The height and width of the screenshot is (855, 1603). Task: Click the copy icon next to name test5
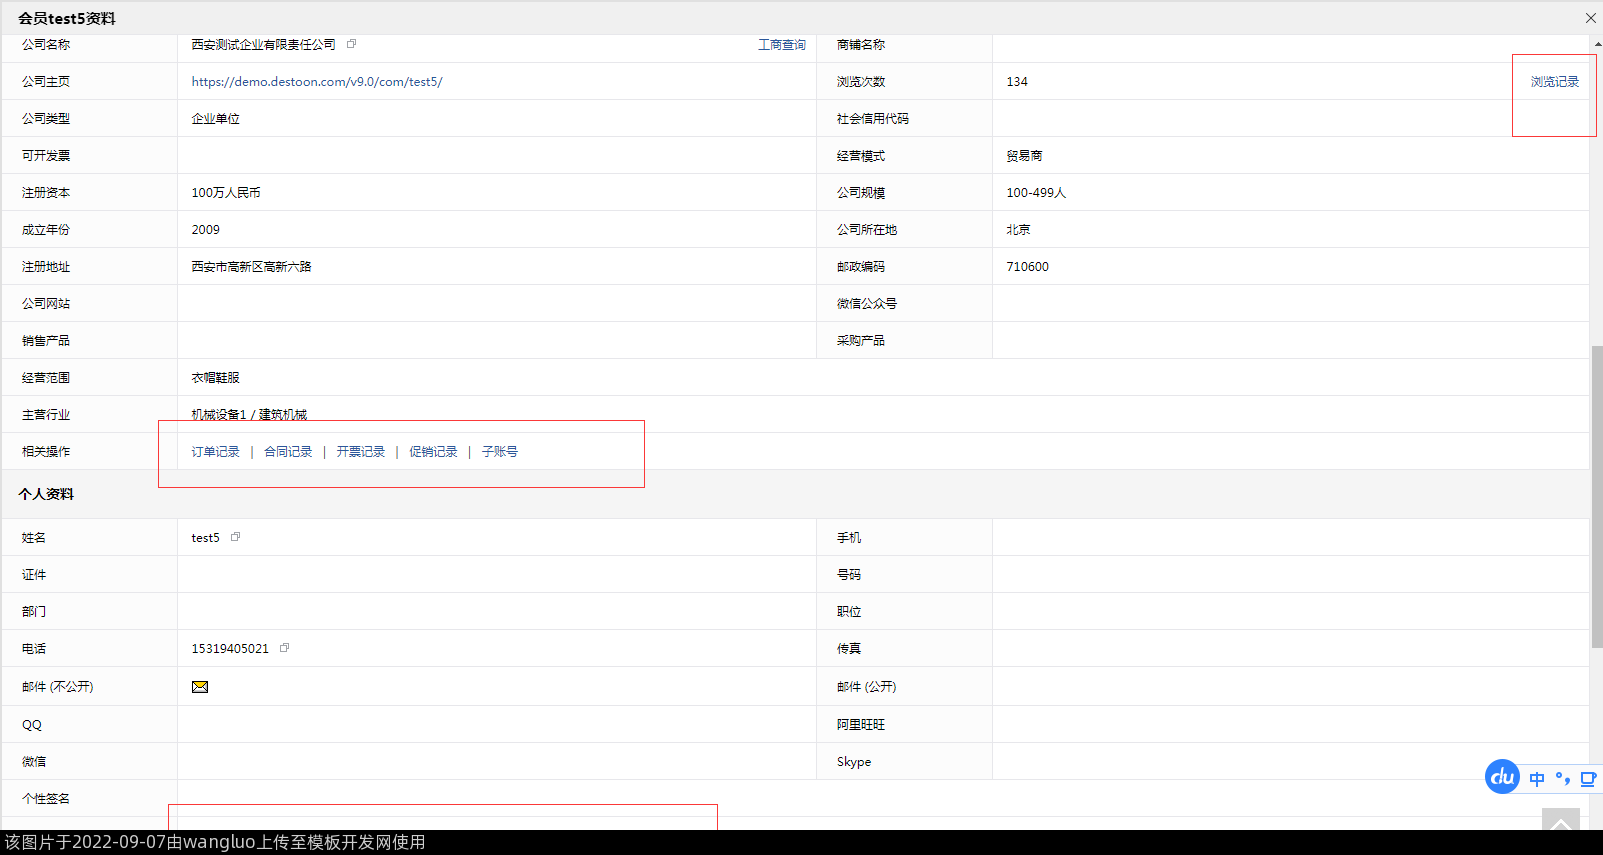coord(236,537)
